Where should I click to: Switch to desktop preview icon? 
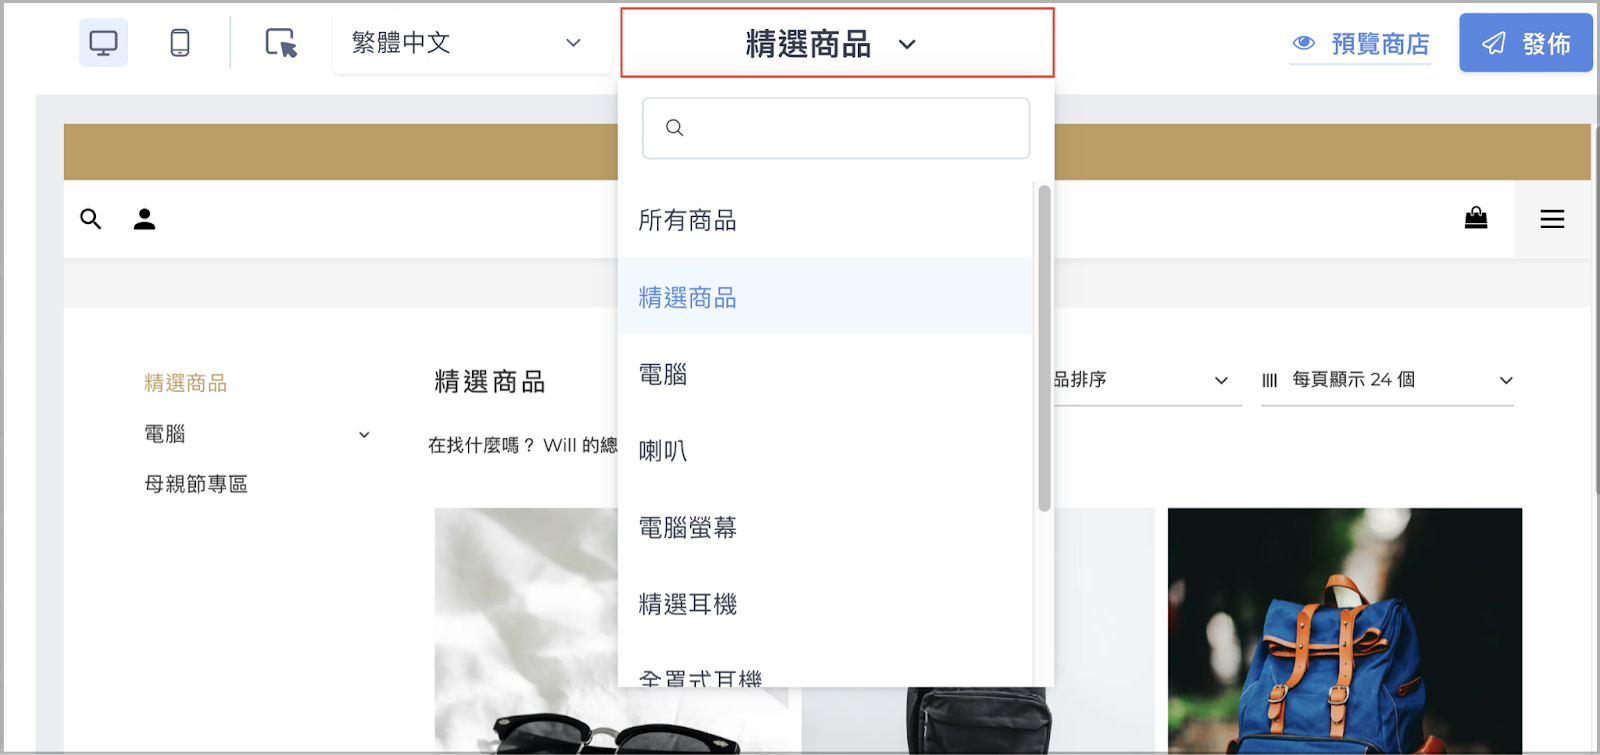click(x=103, y=43)
